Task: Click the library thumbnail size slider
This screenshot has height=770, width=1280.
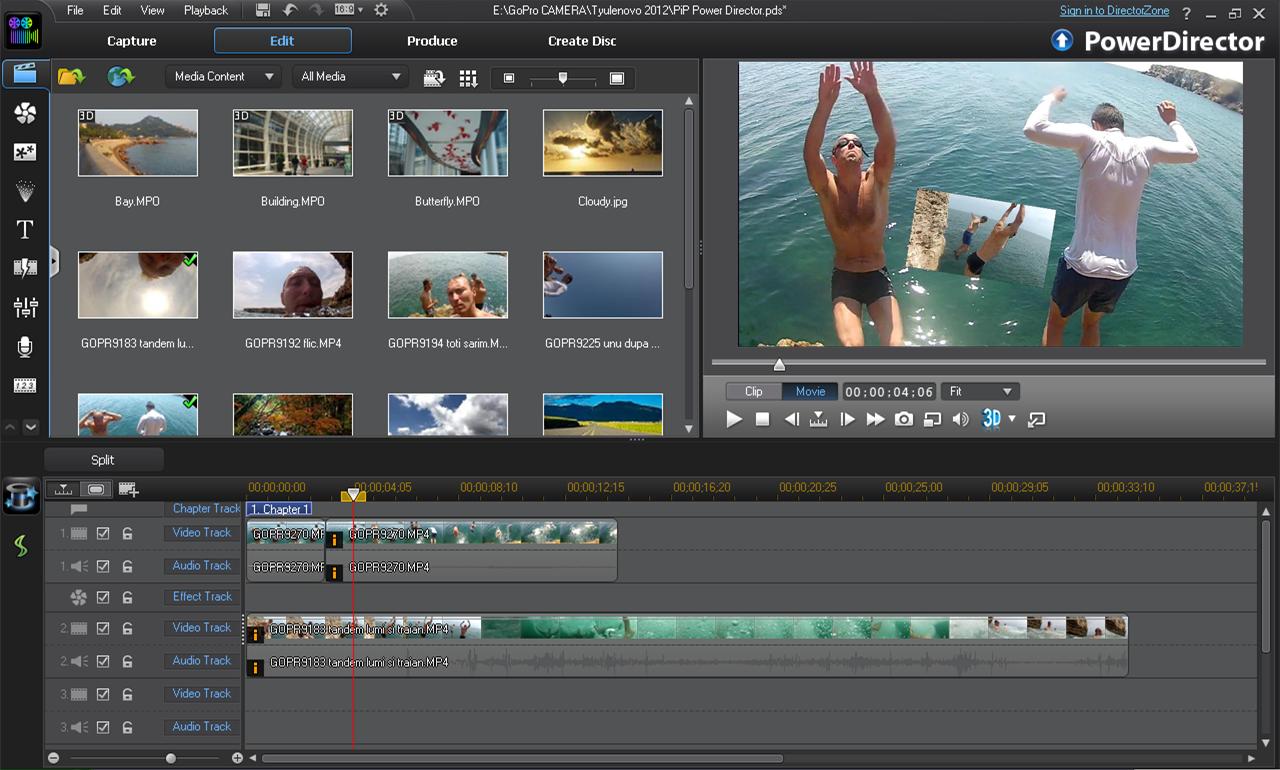Action: tap(563, 78)
